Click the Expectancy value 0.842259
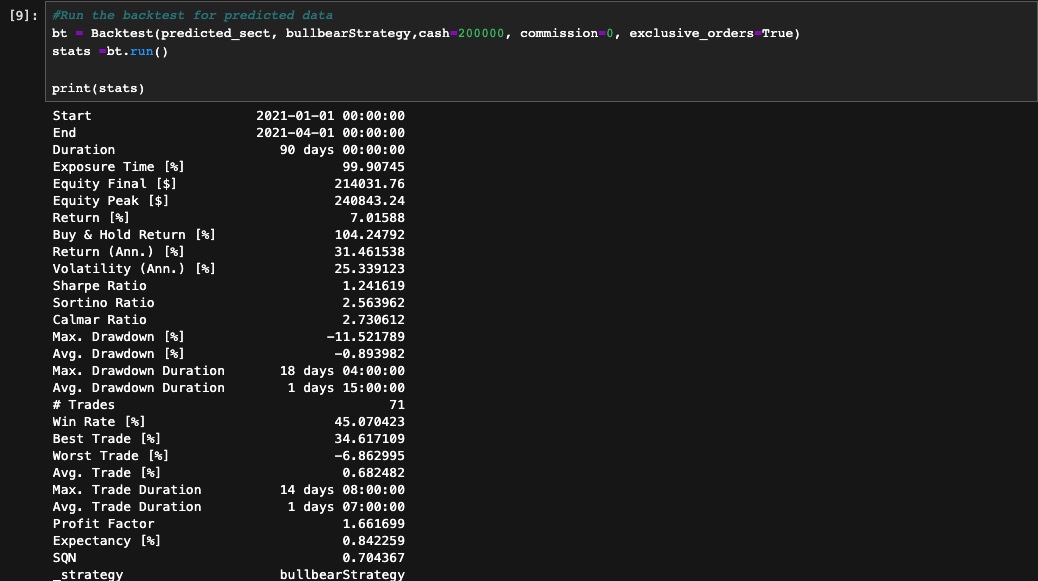 coord(373,541)
